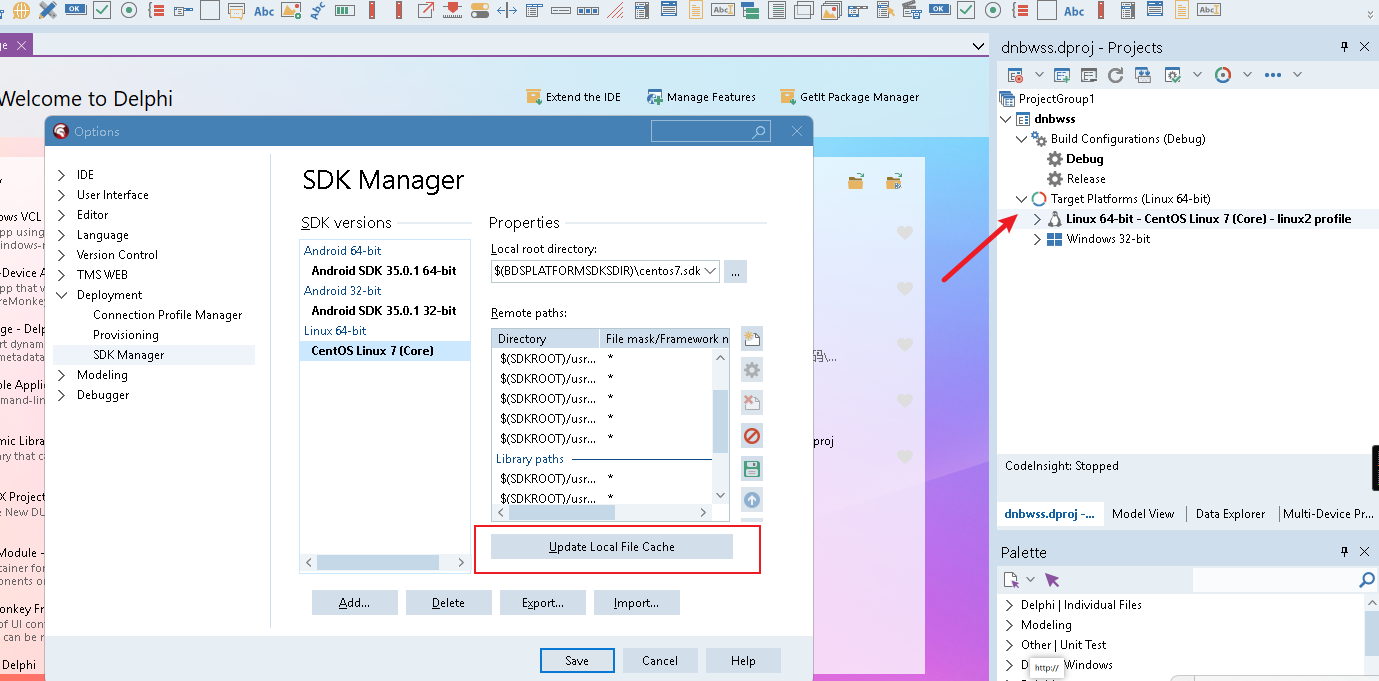Viewport: 1379px width, 681px height.
Task: Select Android SDK 35.0.1 64-bit entry
Action: point(384,270)
